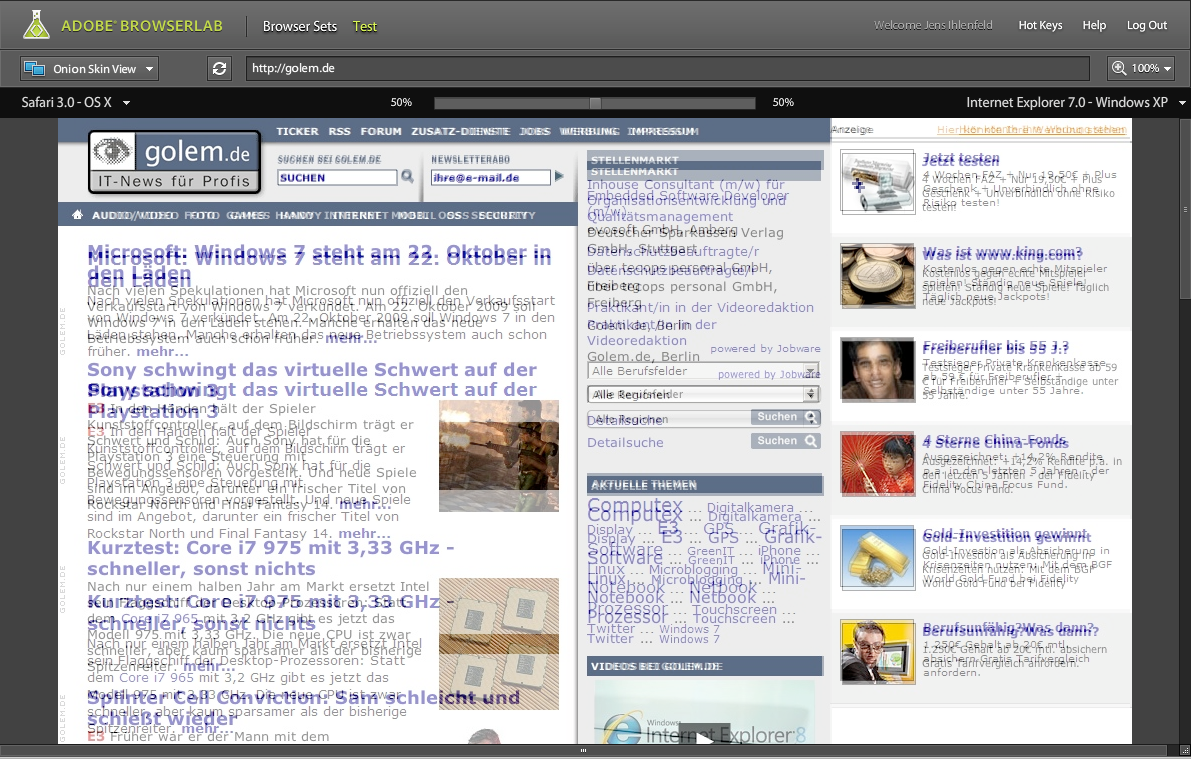The image size is (1191, 759).
Task: Click the newsletter e-mail field
Action: (491, 177)
